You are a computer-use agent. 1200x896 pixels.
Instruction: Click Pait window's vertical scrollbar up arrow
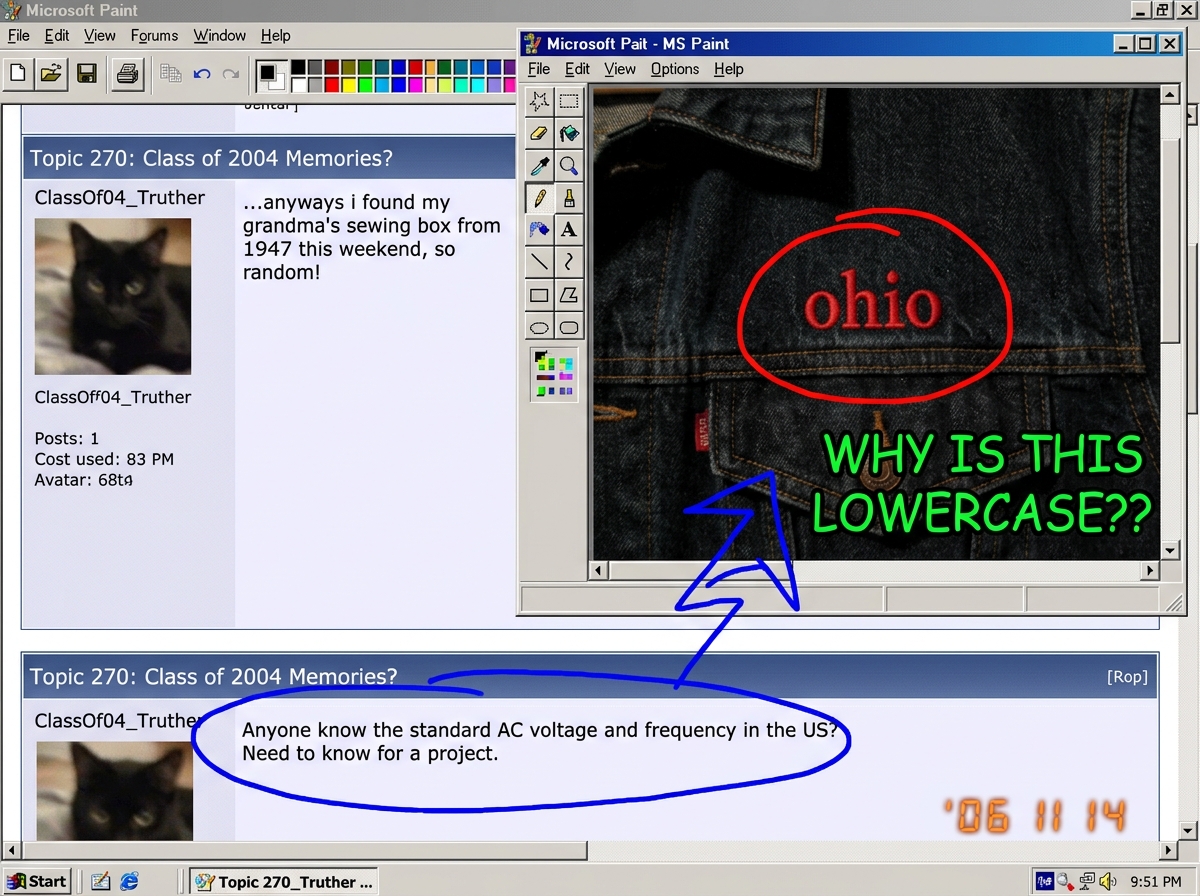[x=1170, y=95]
